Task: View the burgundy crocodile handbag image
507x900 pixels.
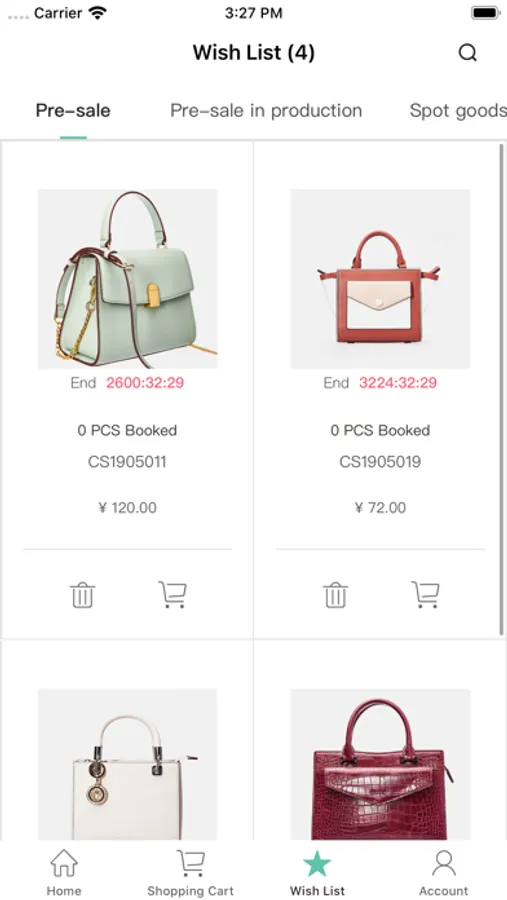Action: [x=380, y=765]
